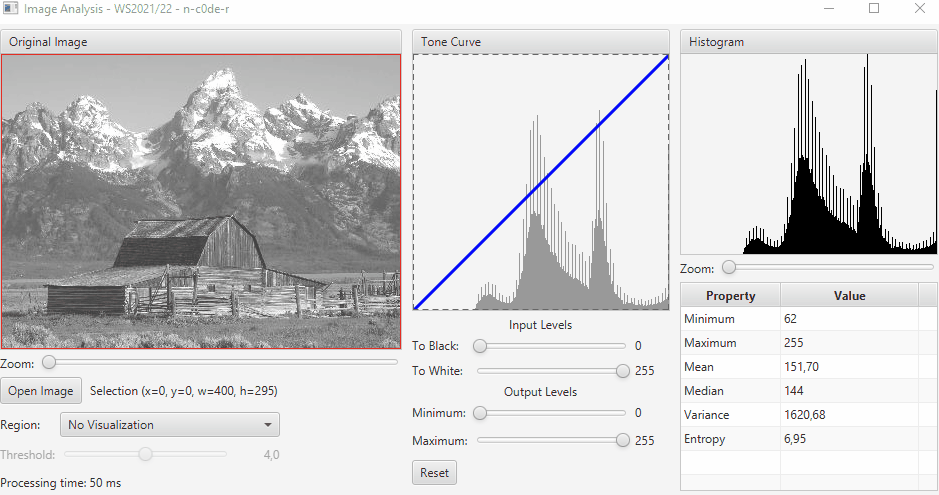
Task: Click the Tone Curve panel header
Action: pyautogui.click(x=541, y=42)
